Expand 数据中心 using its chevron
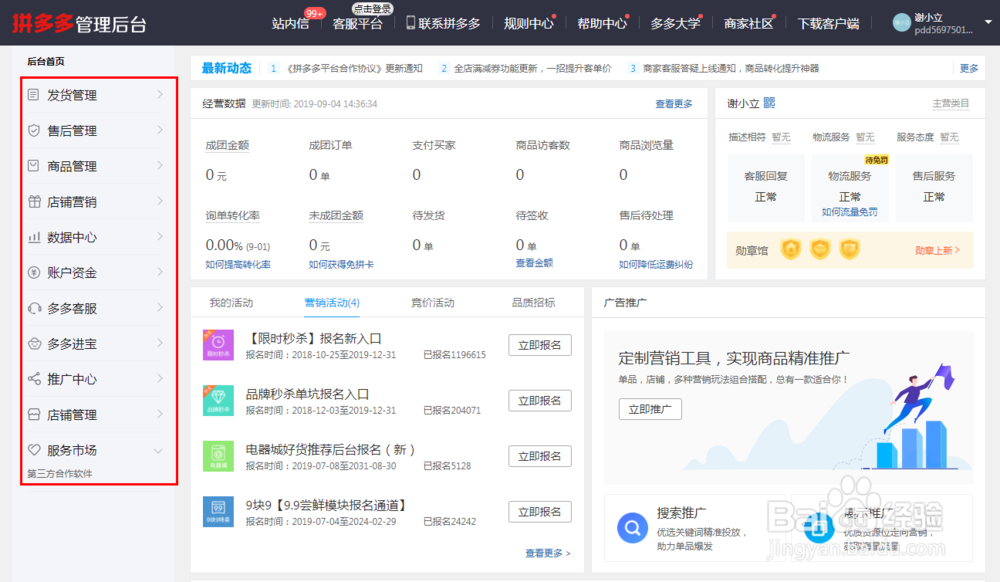Viewport: 1000px width, 582px height. point(159,236)
